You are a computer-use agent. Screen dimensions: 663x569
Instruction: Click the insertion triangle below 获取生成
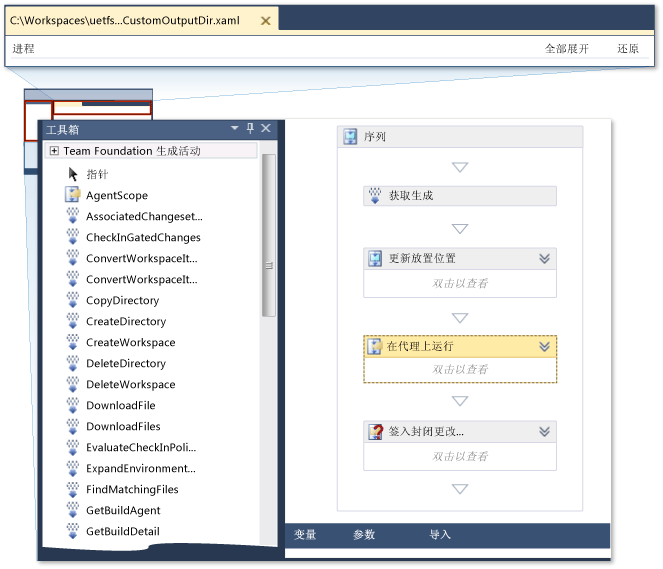coord(460,229)
